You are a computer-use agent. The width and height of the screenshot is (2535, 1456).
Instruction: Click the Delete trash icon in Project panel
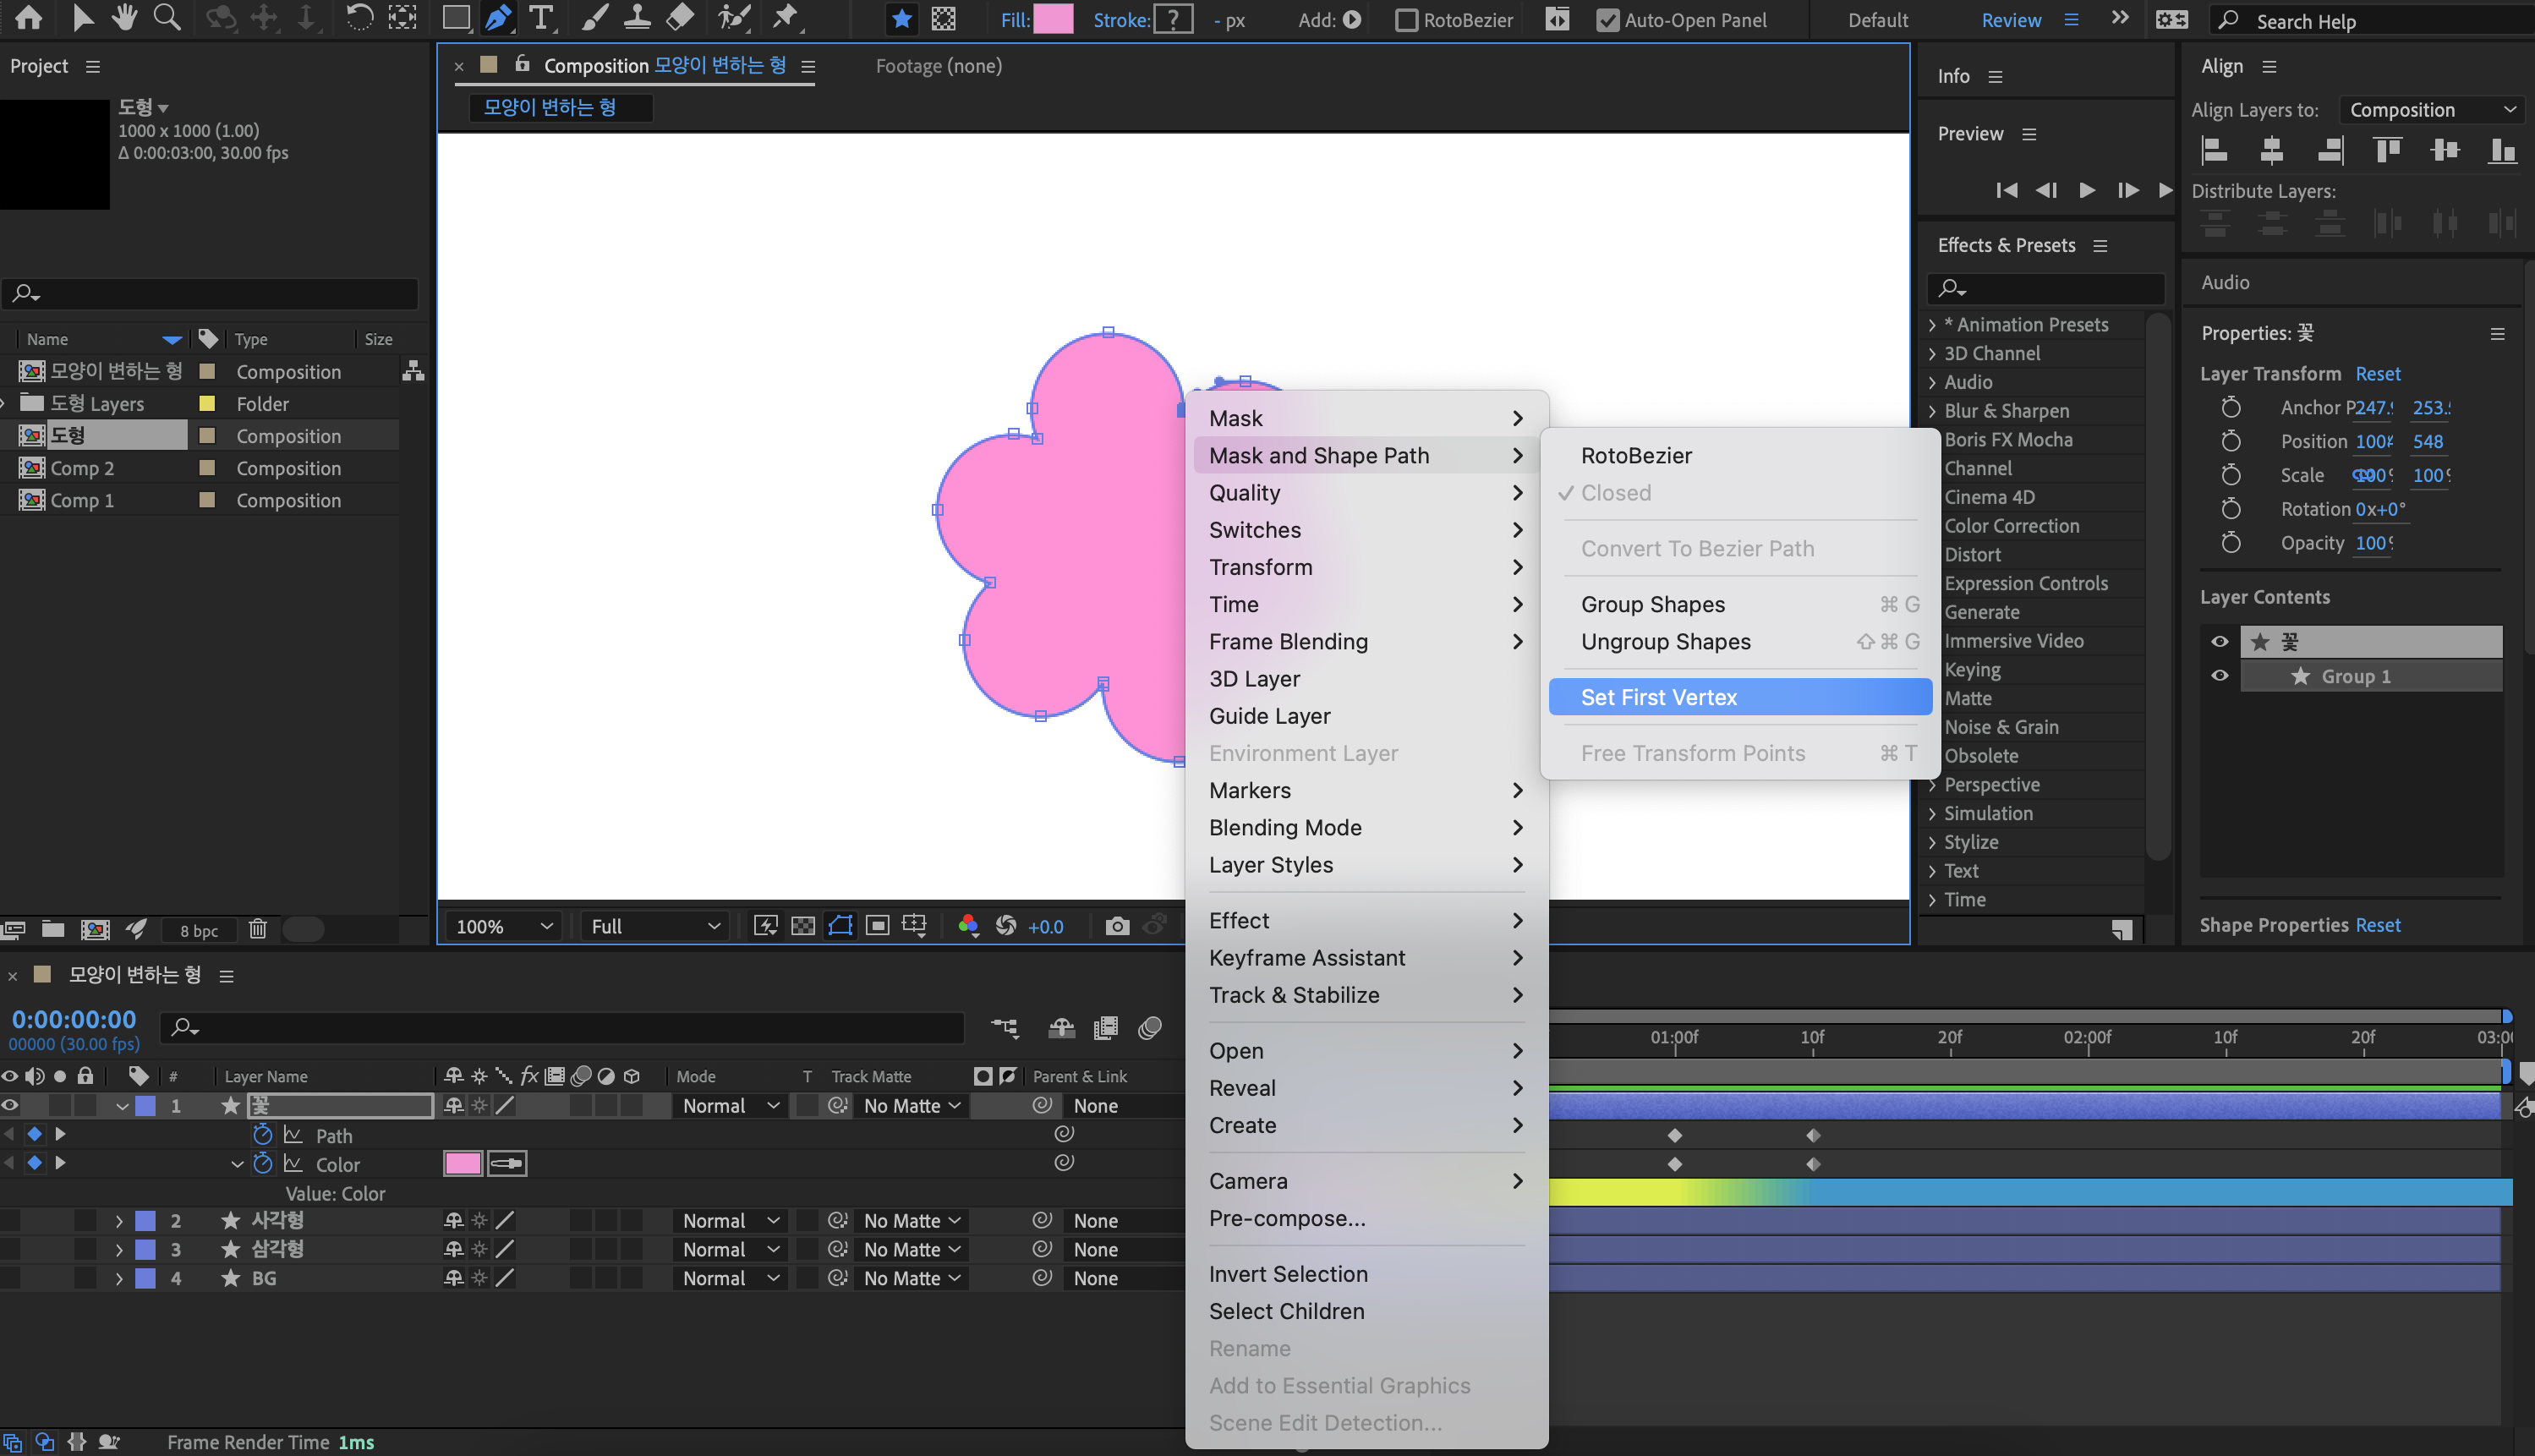tap(257, 929)
